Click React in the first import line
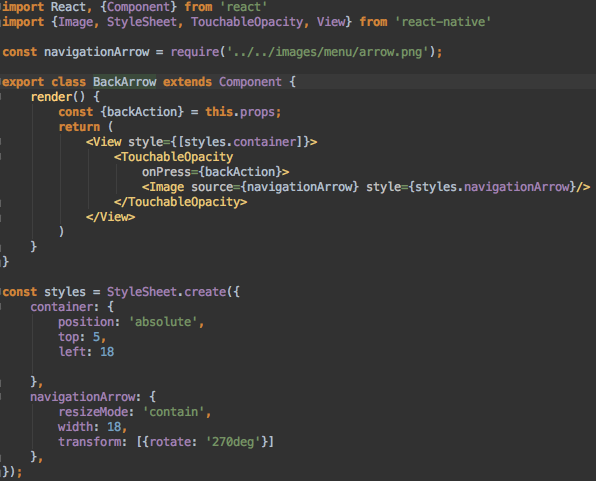 (68, 7)
